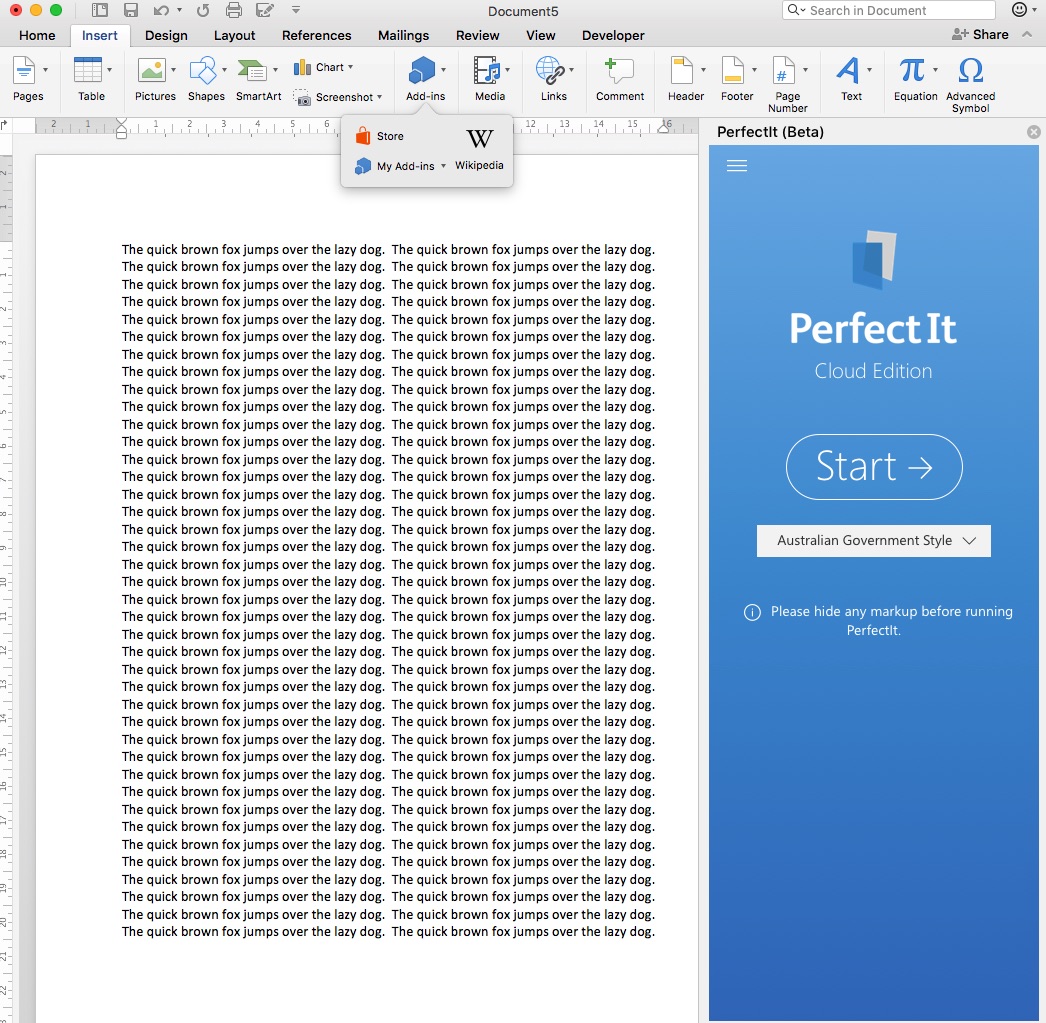Click the Text icon in the ribbon

848,70
